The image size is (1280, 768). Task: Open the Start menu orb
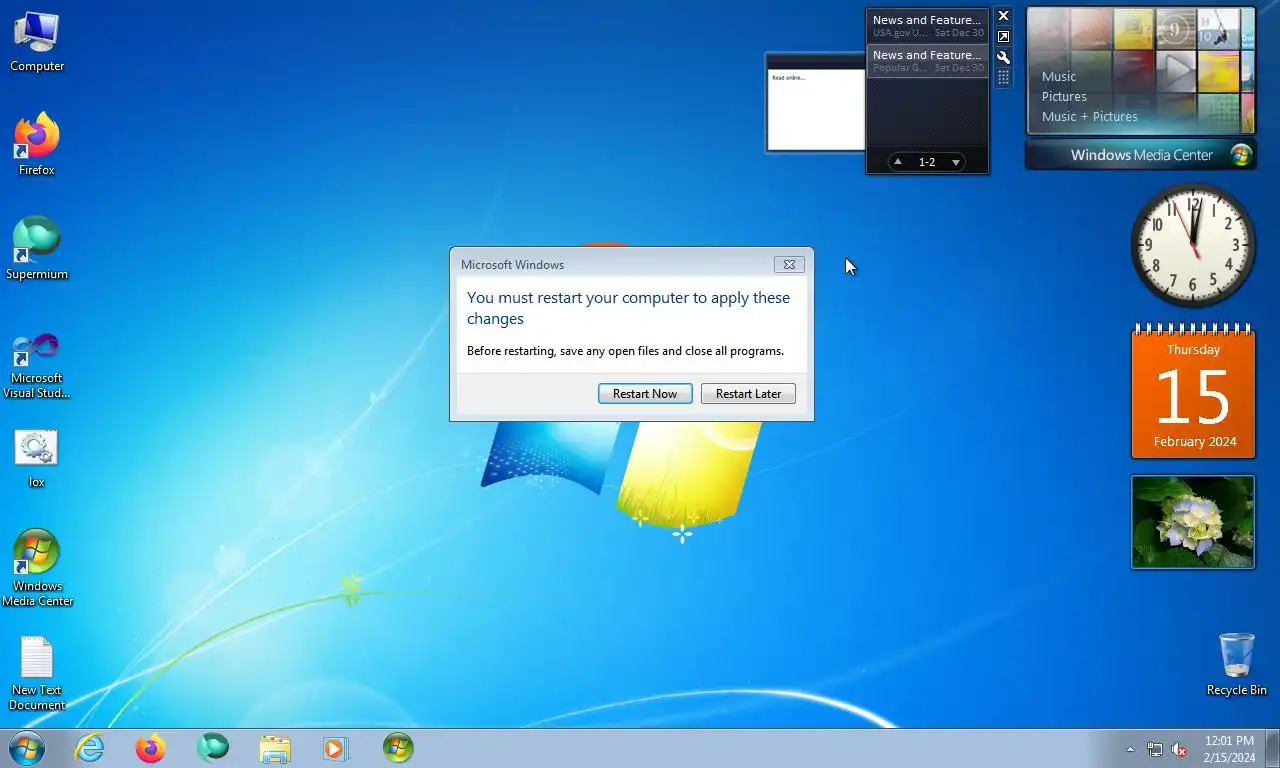pos(27,748)
